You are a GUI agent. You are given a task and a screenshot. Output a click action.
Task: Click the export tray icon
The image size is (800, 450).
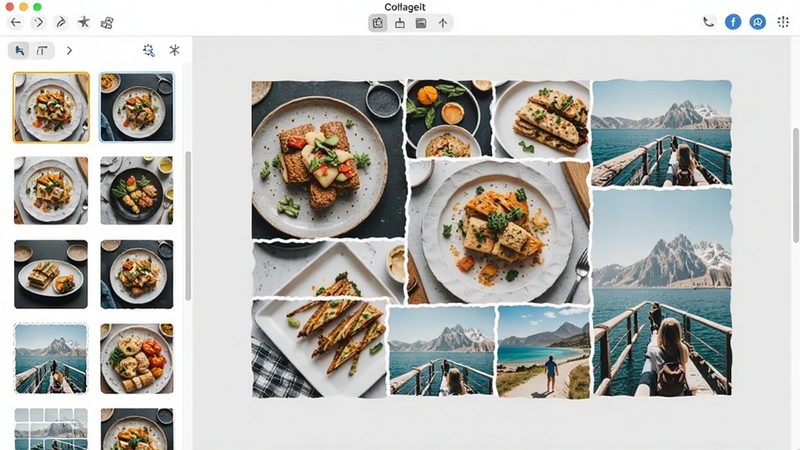coord(400,23)
